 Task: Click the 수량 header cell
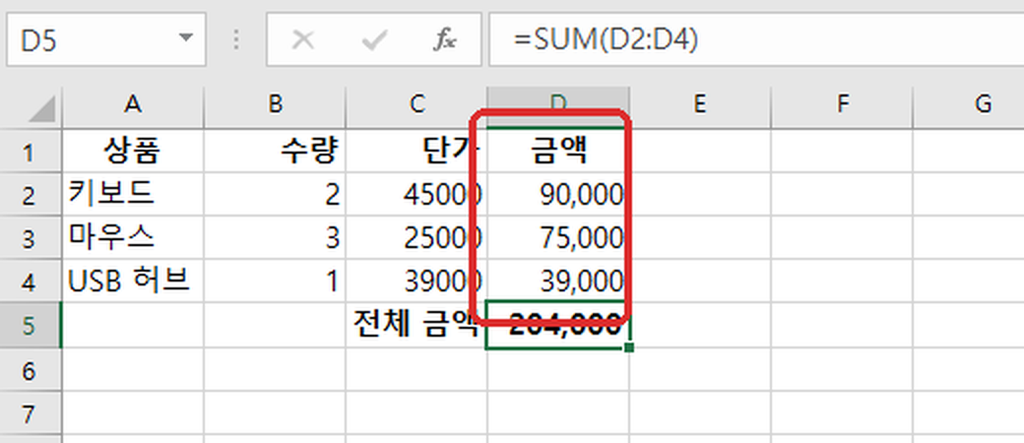[275, 152]
